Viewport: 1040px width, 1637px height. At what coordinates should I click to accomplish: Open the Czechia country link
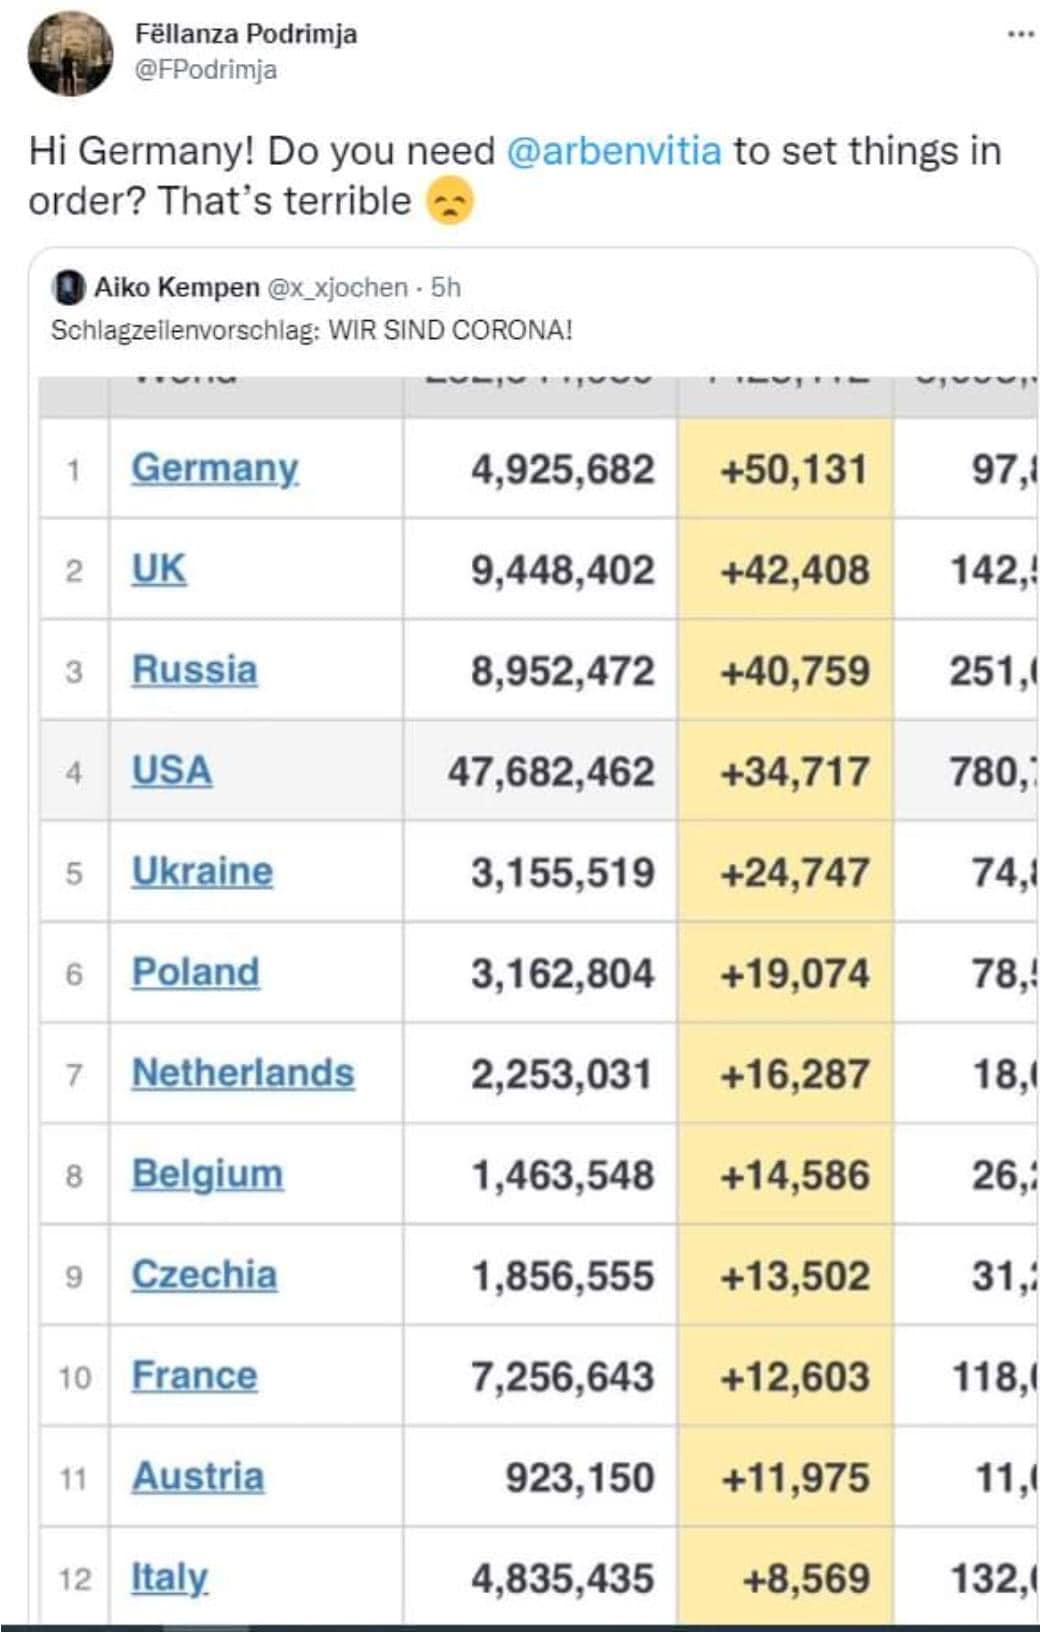(x=204, y=1275)
